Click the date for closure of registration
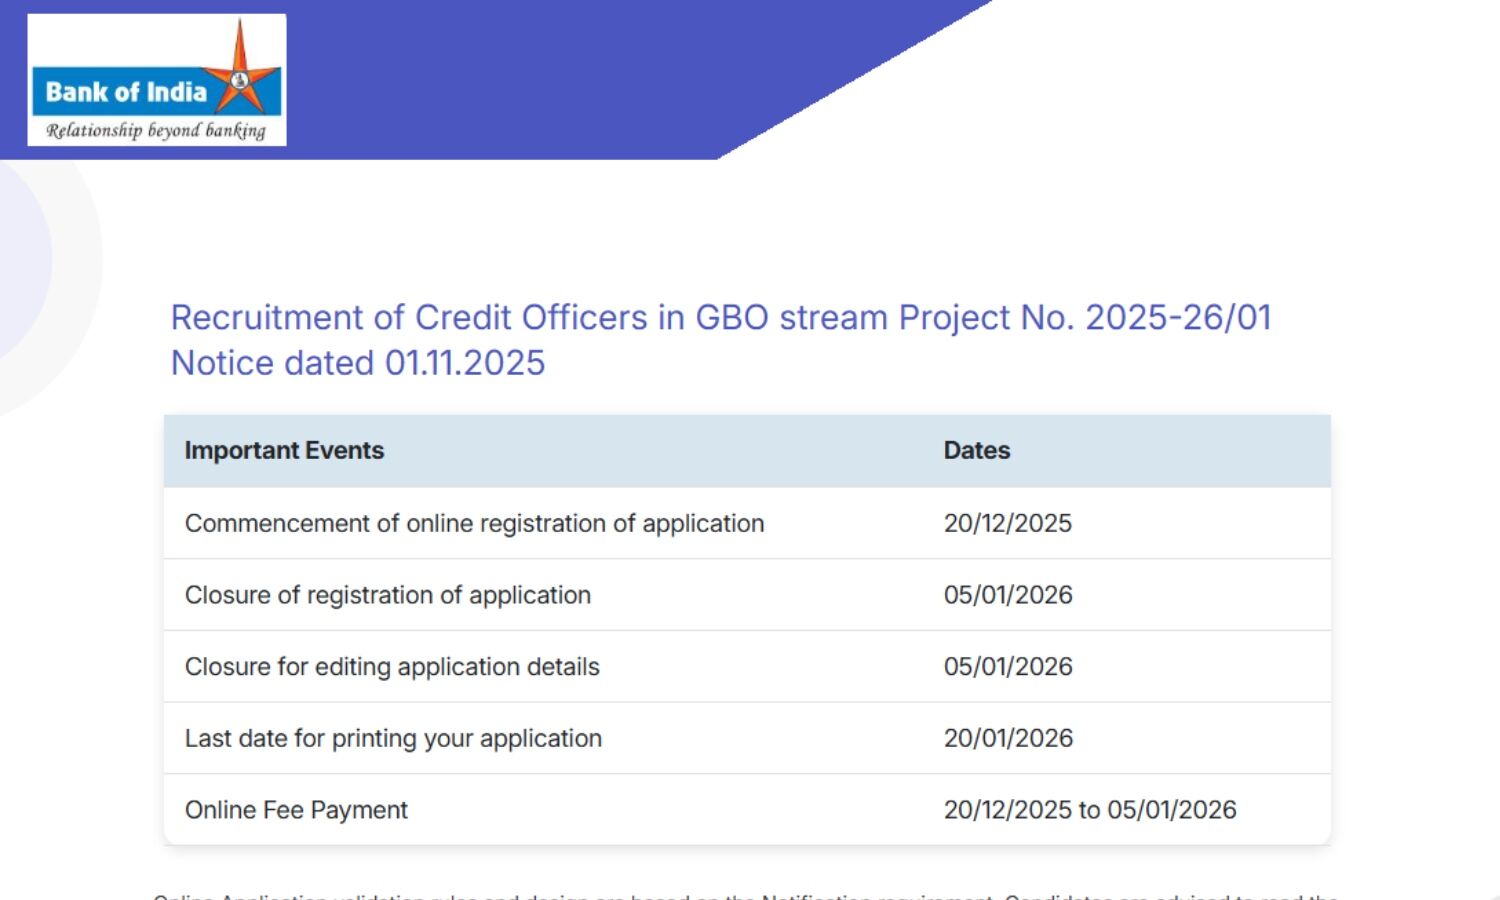 pyautogui.click(x=1008, y=595)
